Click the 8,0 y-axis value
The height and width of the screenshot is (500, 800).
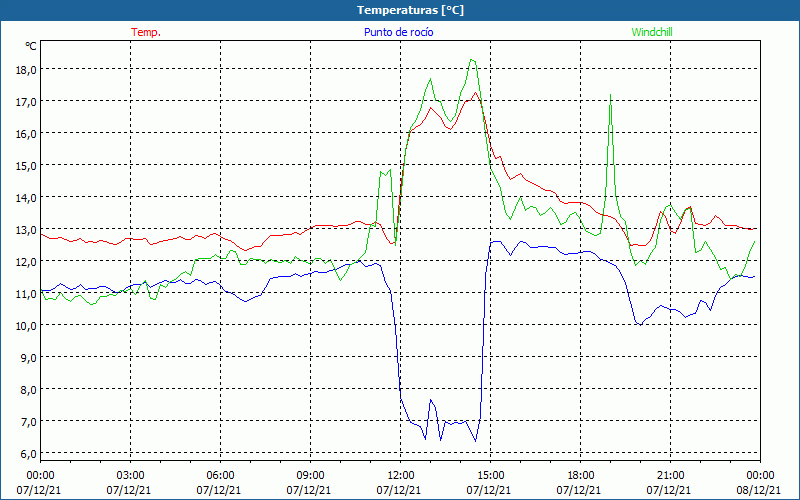pyautogui.click(x=29, y=390)
